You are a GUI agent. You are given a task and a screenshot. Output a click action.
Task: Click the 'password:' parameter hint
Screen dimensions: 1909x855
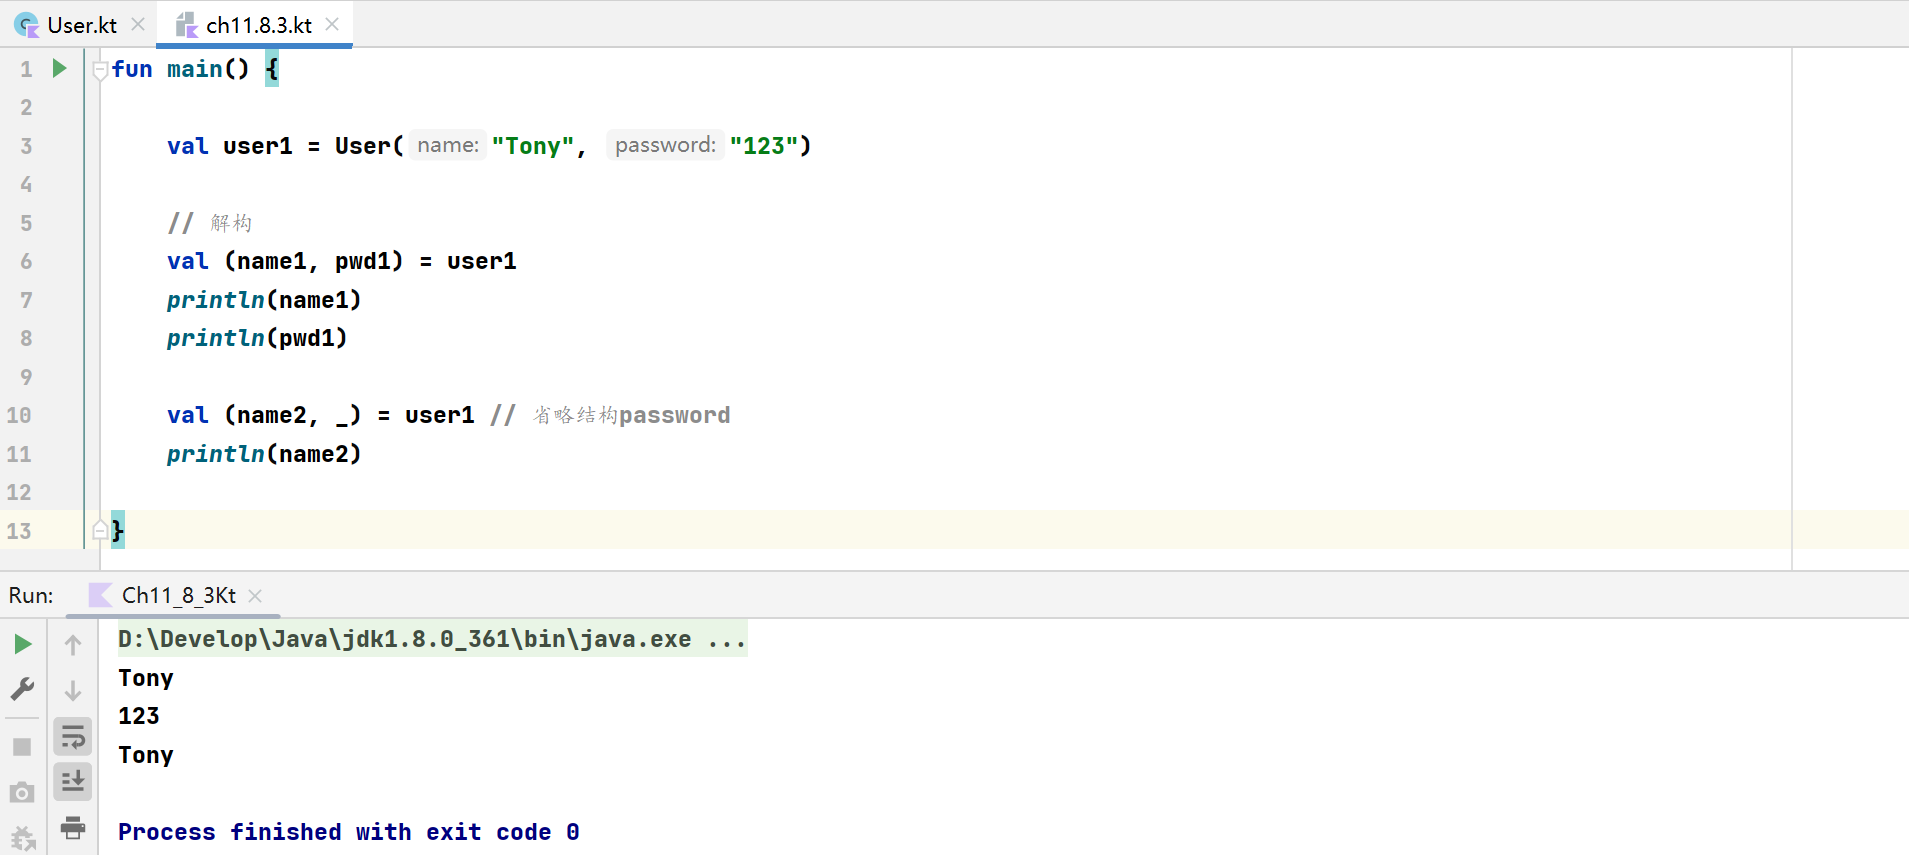click(665, 145)
